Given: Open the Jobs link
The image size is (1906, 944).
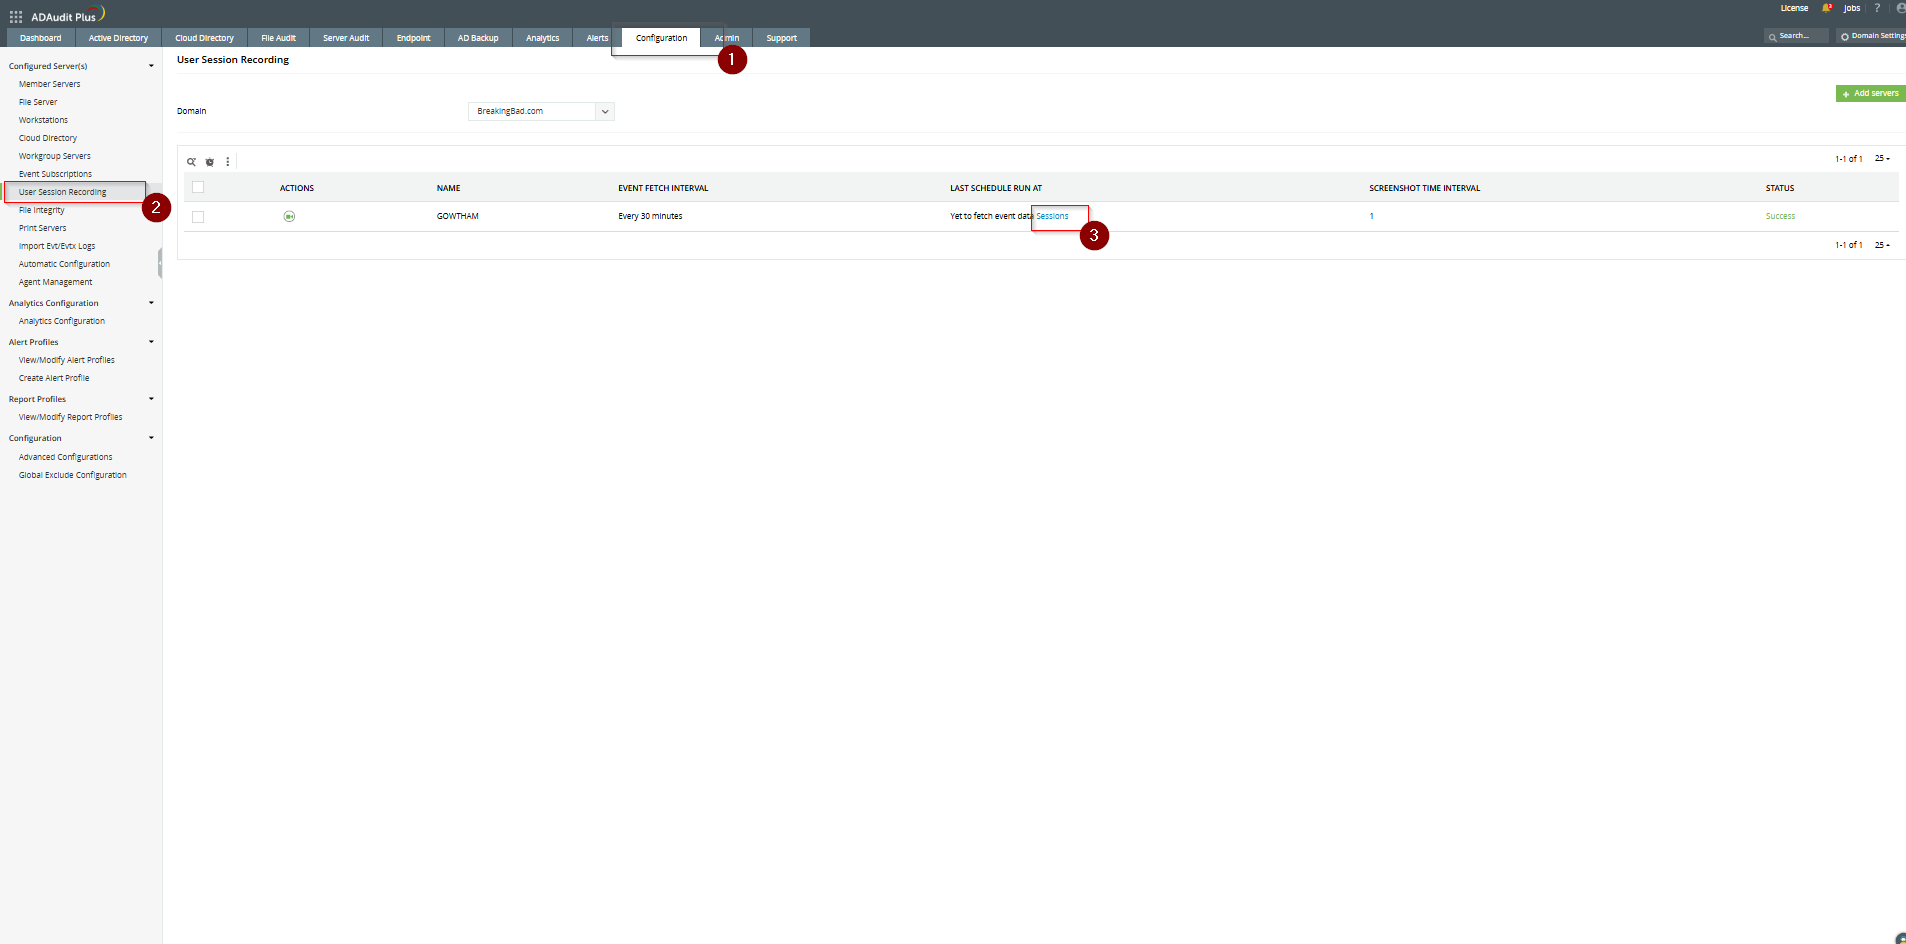Looking at the screenshot, I should coord(1852,8).
